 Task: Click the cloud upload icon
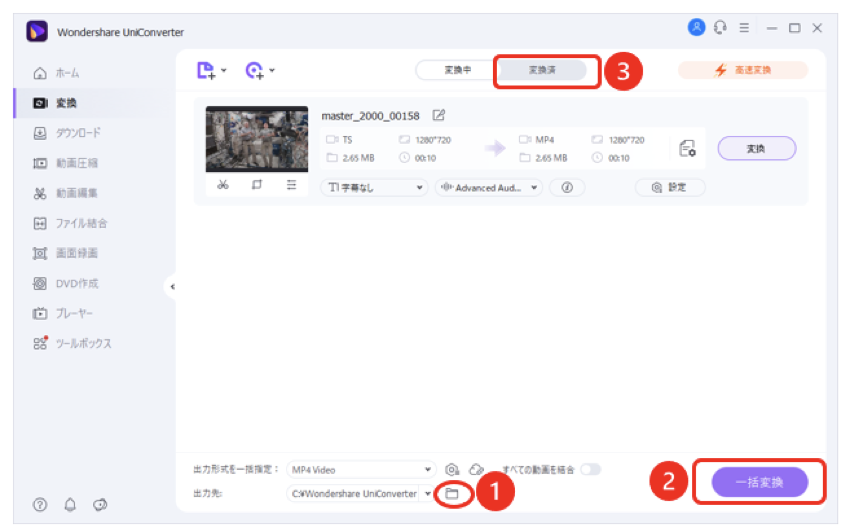click(x=476, y=470)
